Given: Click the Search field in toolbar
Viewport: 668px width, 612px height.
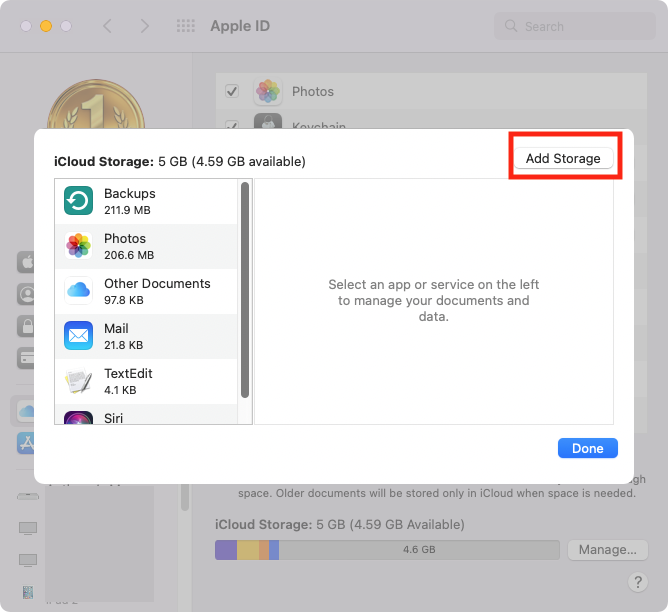Looking at the screenshot, I should (x=575, y=26).
